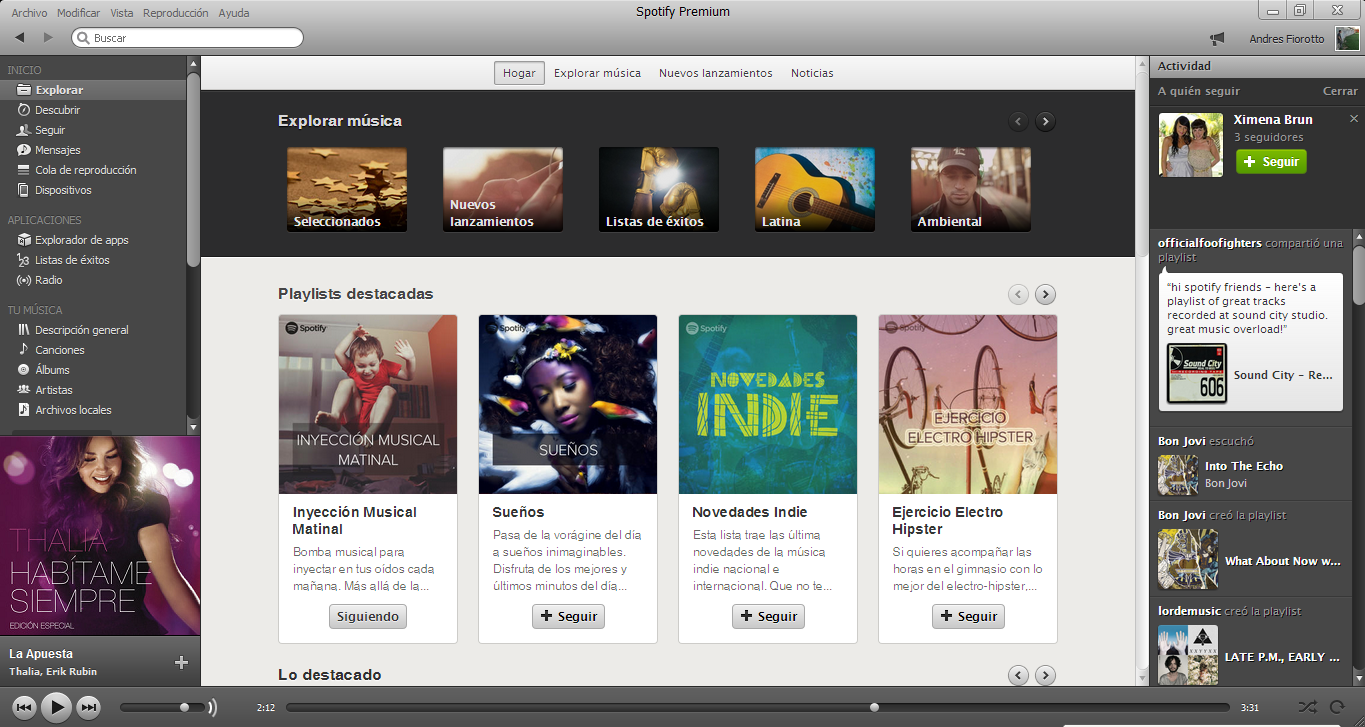Open Artistas in the sidebar
The height and width of the screenshot is (727, 1365).
(x=93, y=390)
